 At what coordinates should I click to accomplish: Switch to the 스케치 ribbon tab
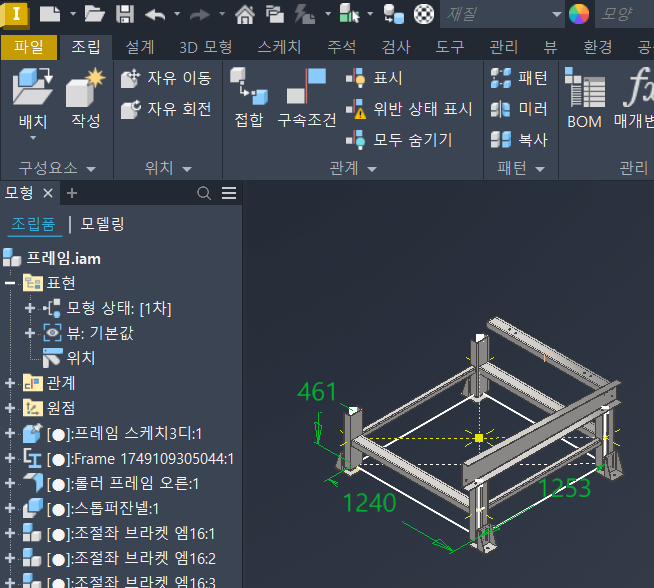tap(279, 47)
